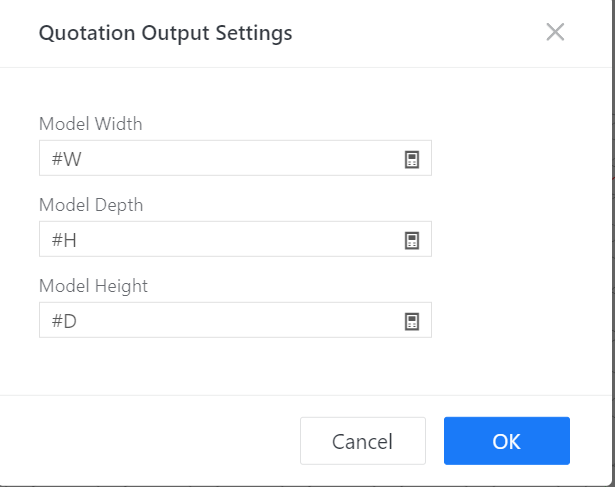615x487 pixels.
Task: Place cursor on the #D value text
Action: tap(63, 321)
